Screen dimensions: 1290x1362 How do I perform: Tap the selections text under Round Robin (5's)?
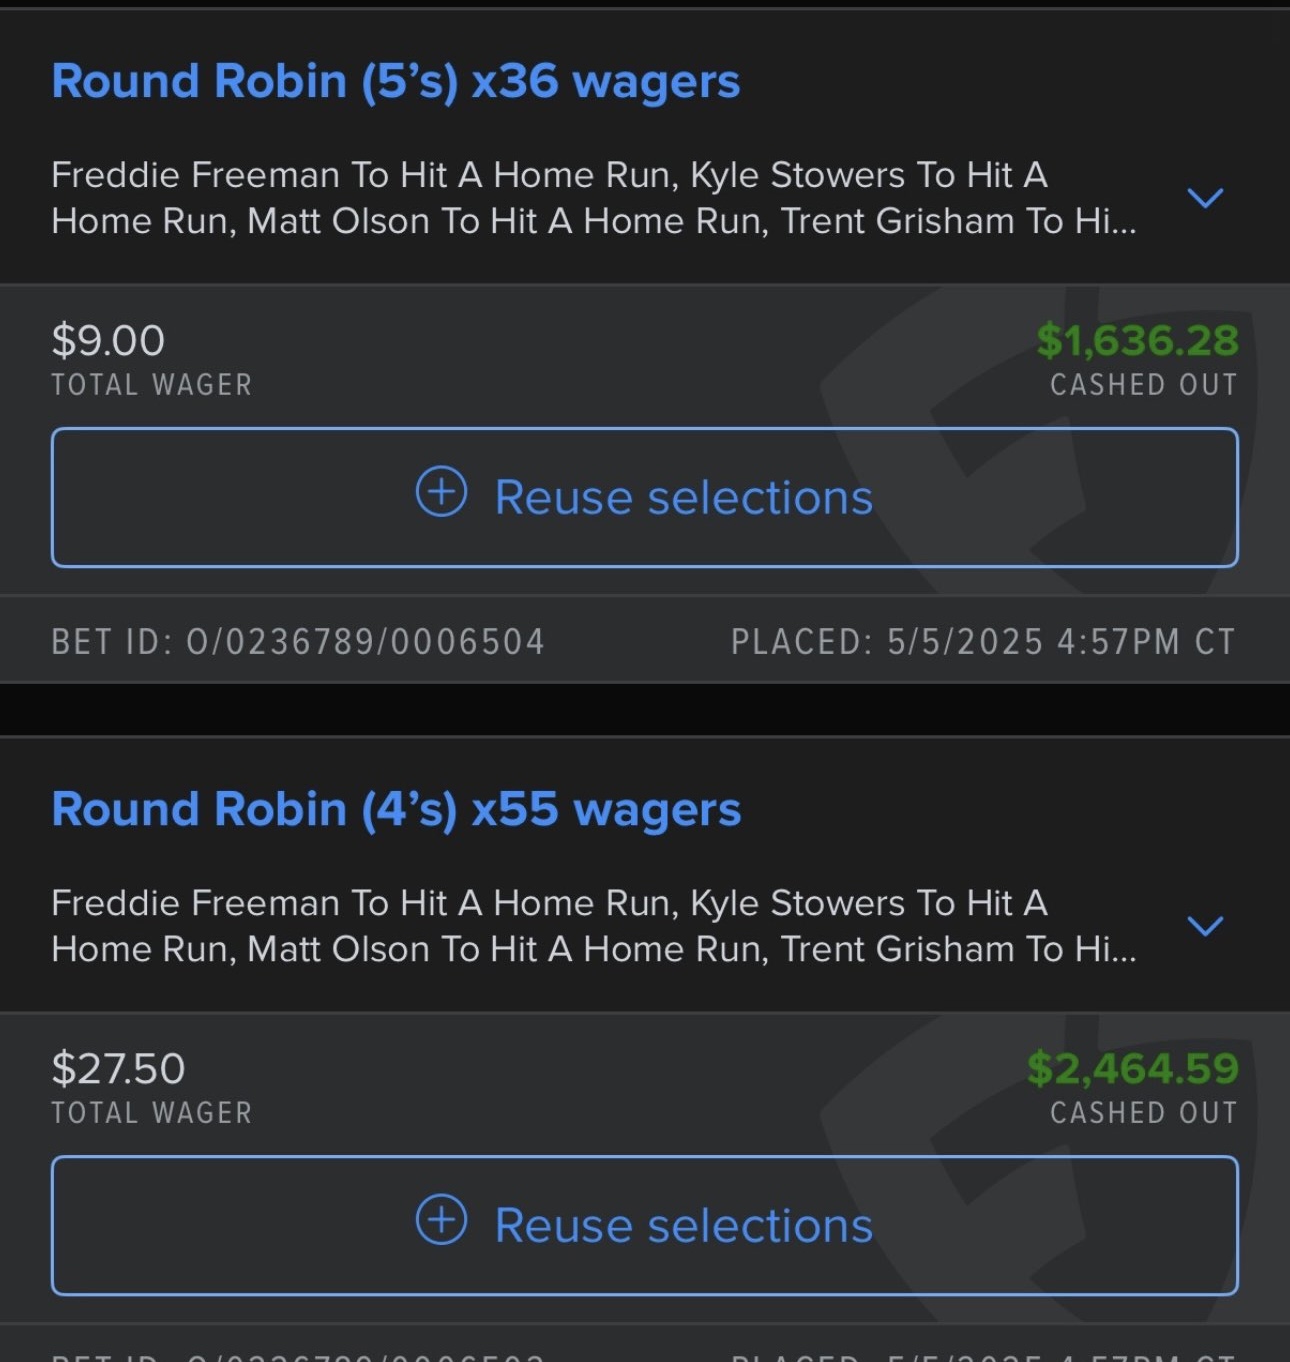tap(593, 198)
